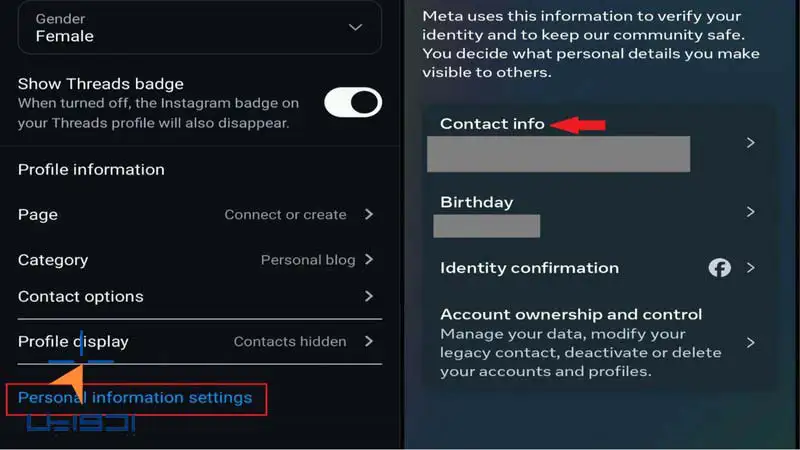Image resolution: width=800 pixels, height=450 pixels.
Task: Click the chevron next to Page
Action: [369, 214]
